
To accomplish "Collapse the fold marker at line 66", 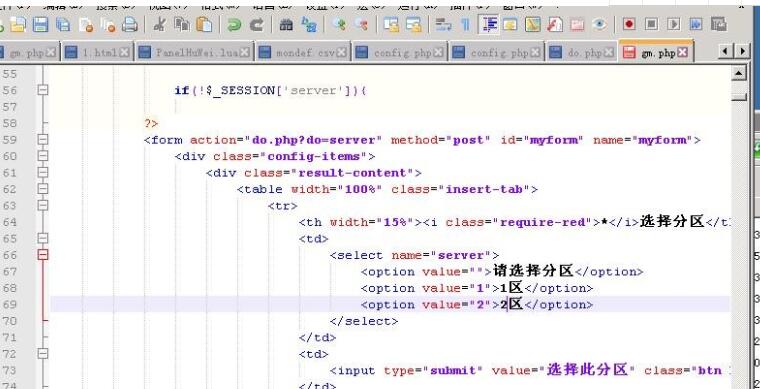I will (x=43, y=254).
